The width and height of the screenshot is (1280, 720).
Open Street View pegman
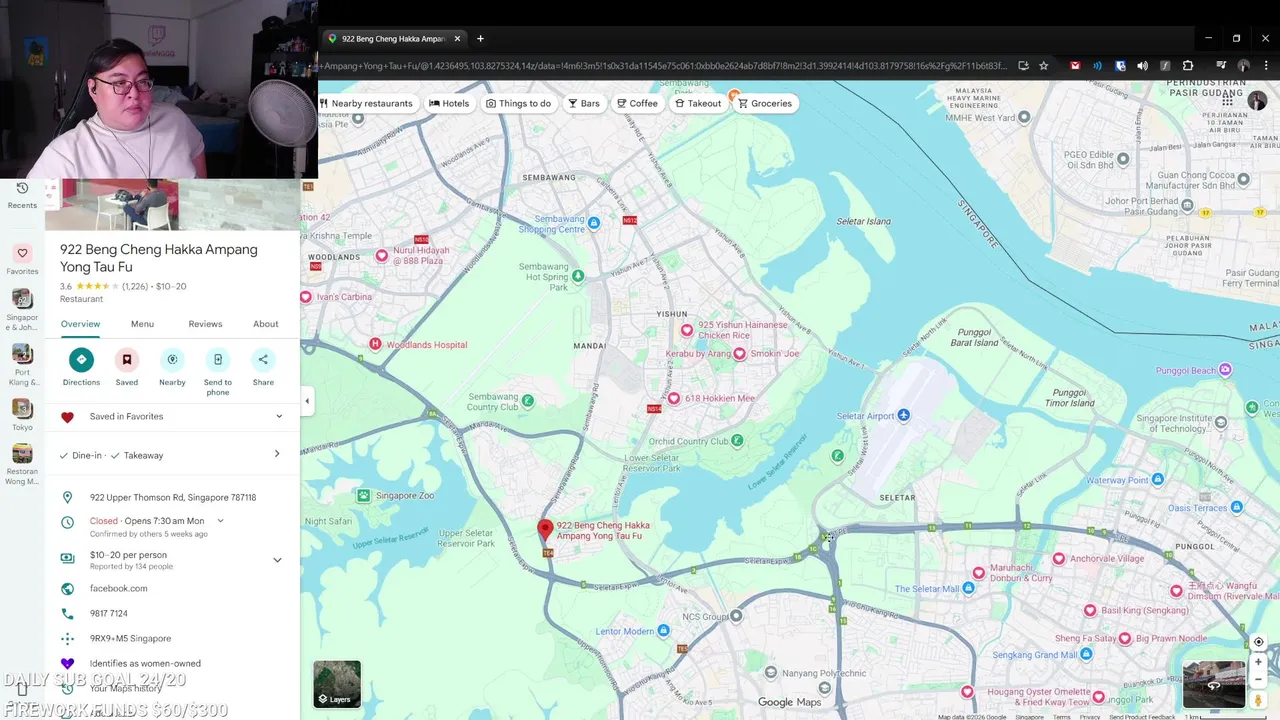[1258, 701]
